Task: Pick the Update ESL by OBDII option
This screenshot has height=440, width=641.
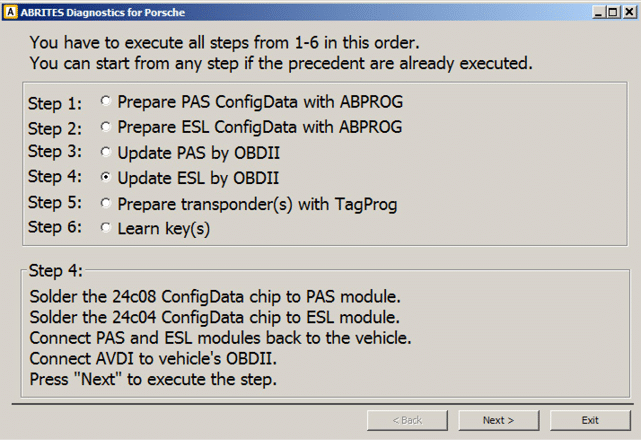Action: (107, 178)
